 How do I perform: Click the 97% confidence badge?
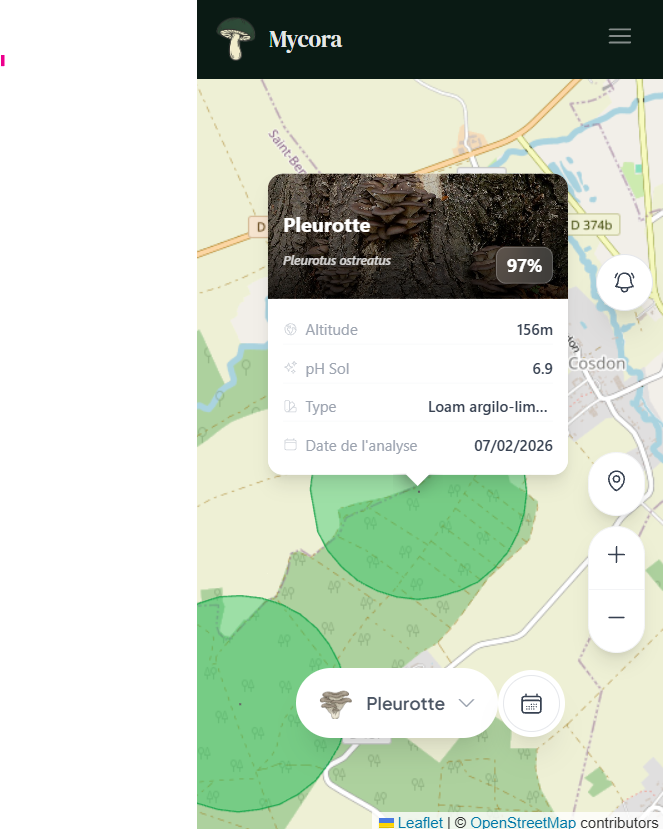pos(524,265)
